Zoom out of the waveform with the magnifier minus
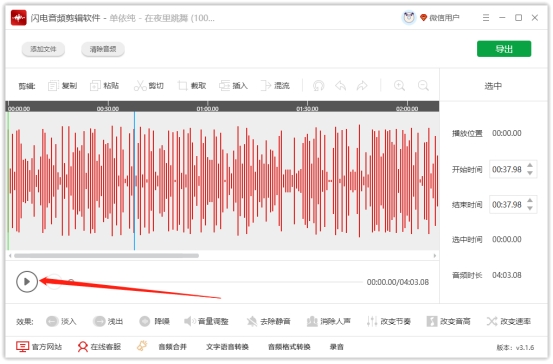 click(x=423, y=86)
